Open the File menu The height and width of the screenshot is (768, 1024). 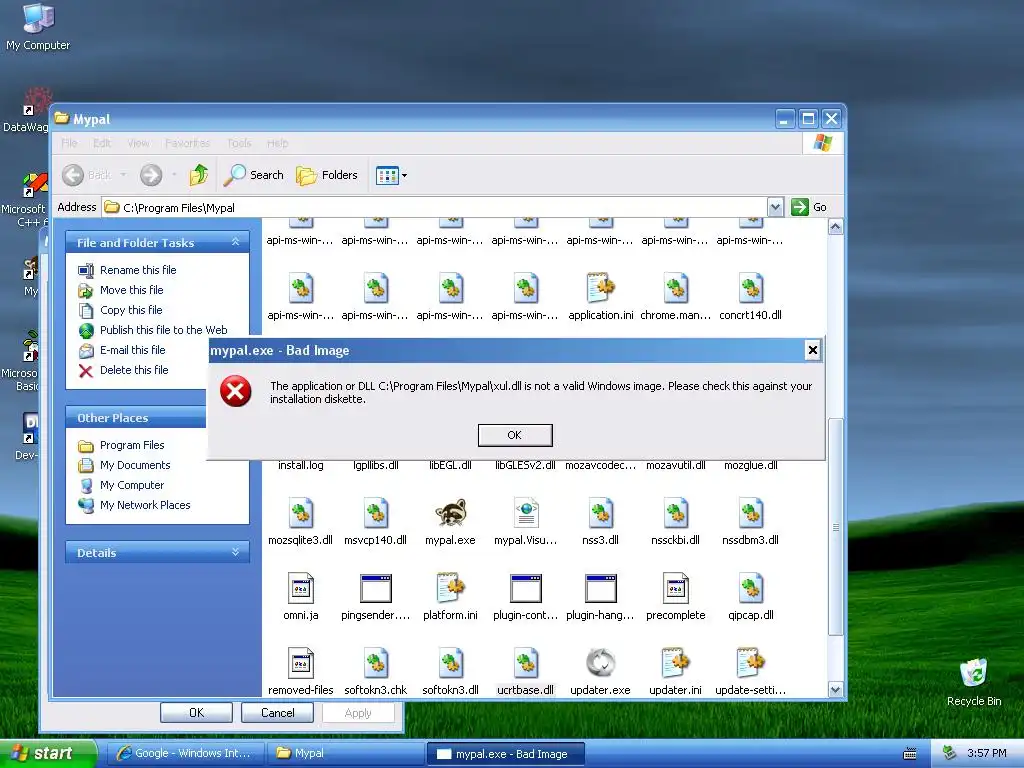click(x=69, y=143)
